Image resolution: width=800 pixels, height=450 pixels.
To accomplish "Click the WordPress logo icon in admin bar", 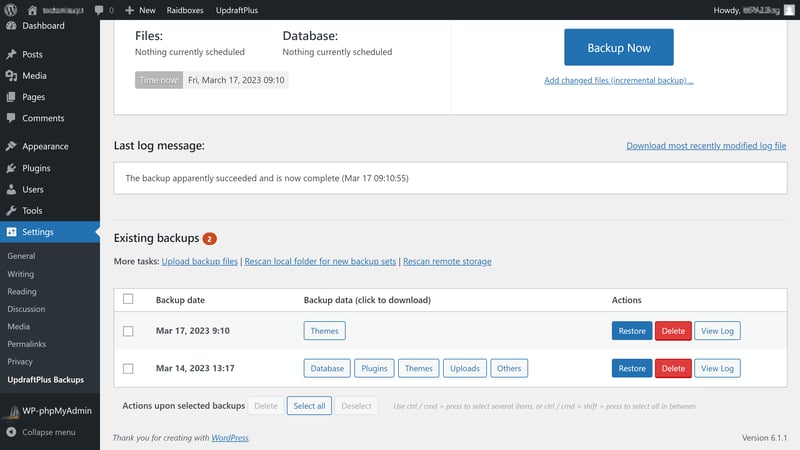I will pos(11,9).
